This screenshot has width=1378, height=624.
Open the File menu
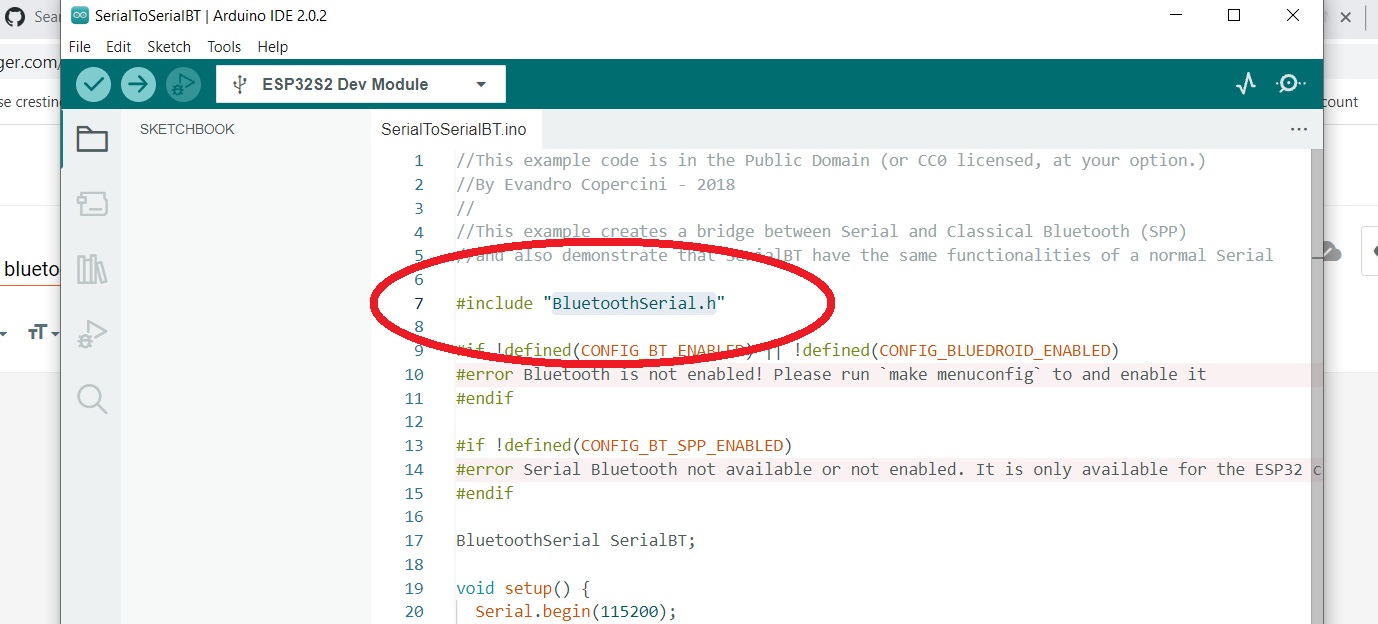click(79, 46)
